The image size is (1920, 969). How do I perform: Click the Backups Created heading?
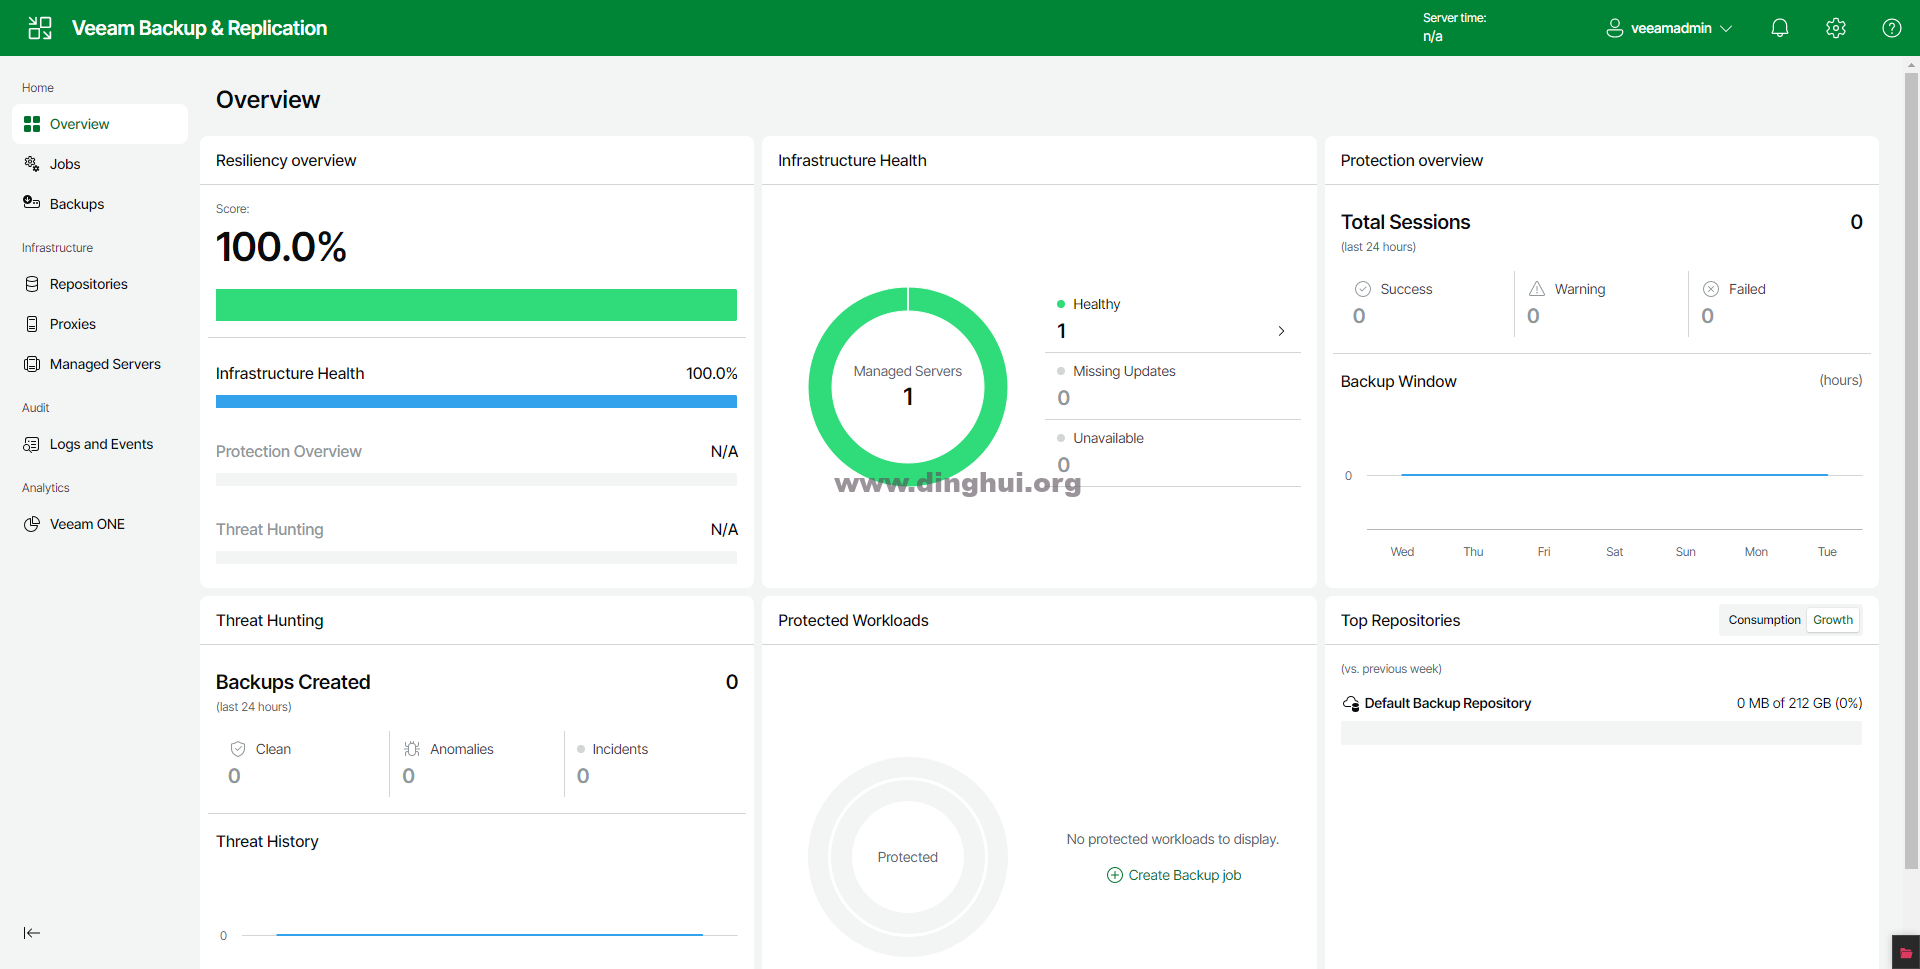[293, 682]
